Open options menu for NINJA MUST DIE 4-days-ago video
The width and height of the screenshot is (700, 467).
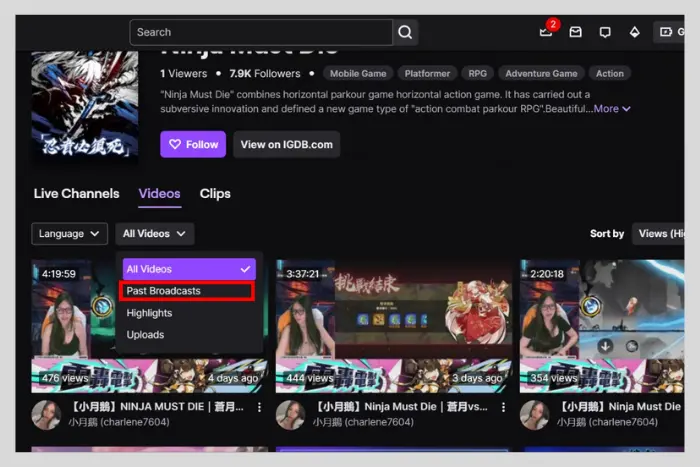259,407
